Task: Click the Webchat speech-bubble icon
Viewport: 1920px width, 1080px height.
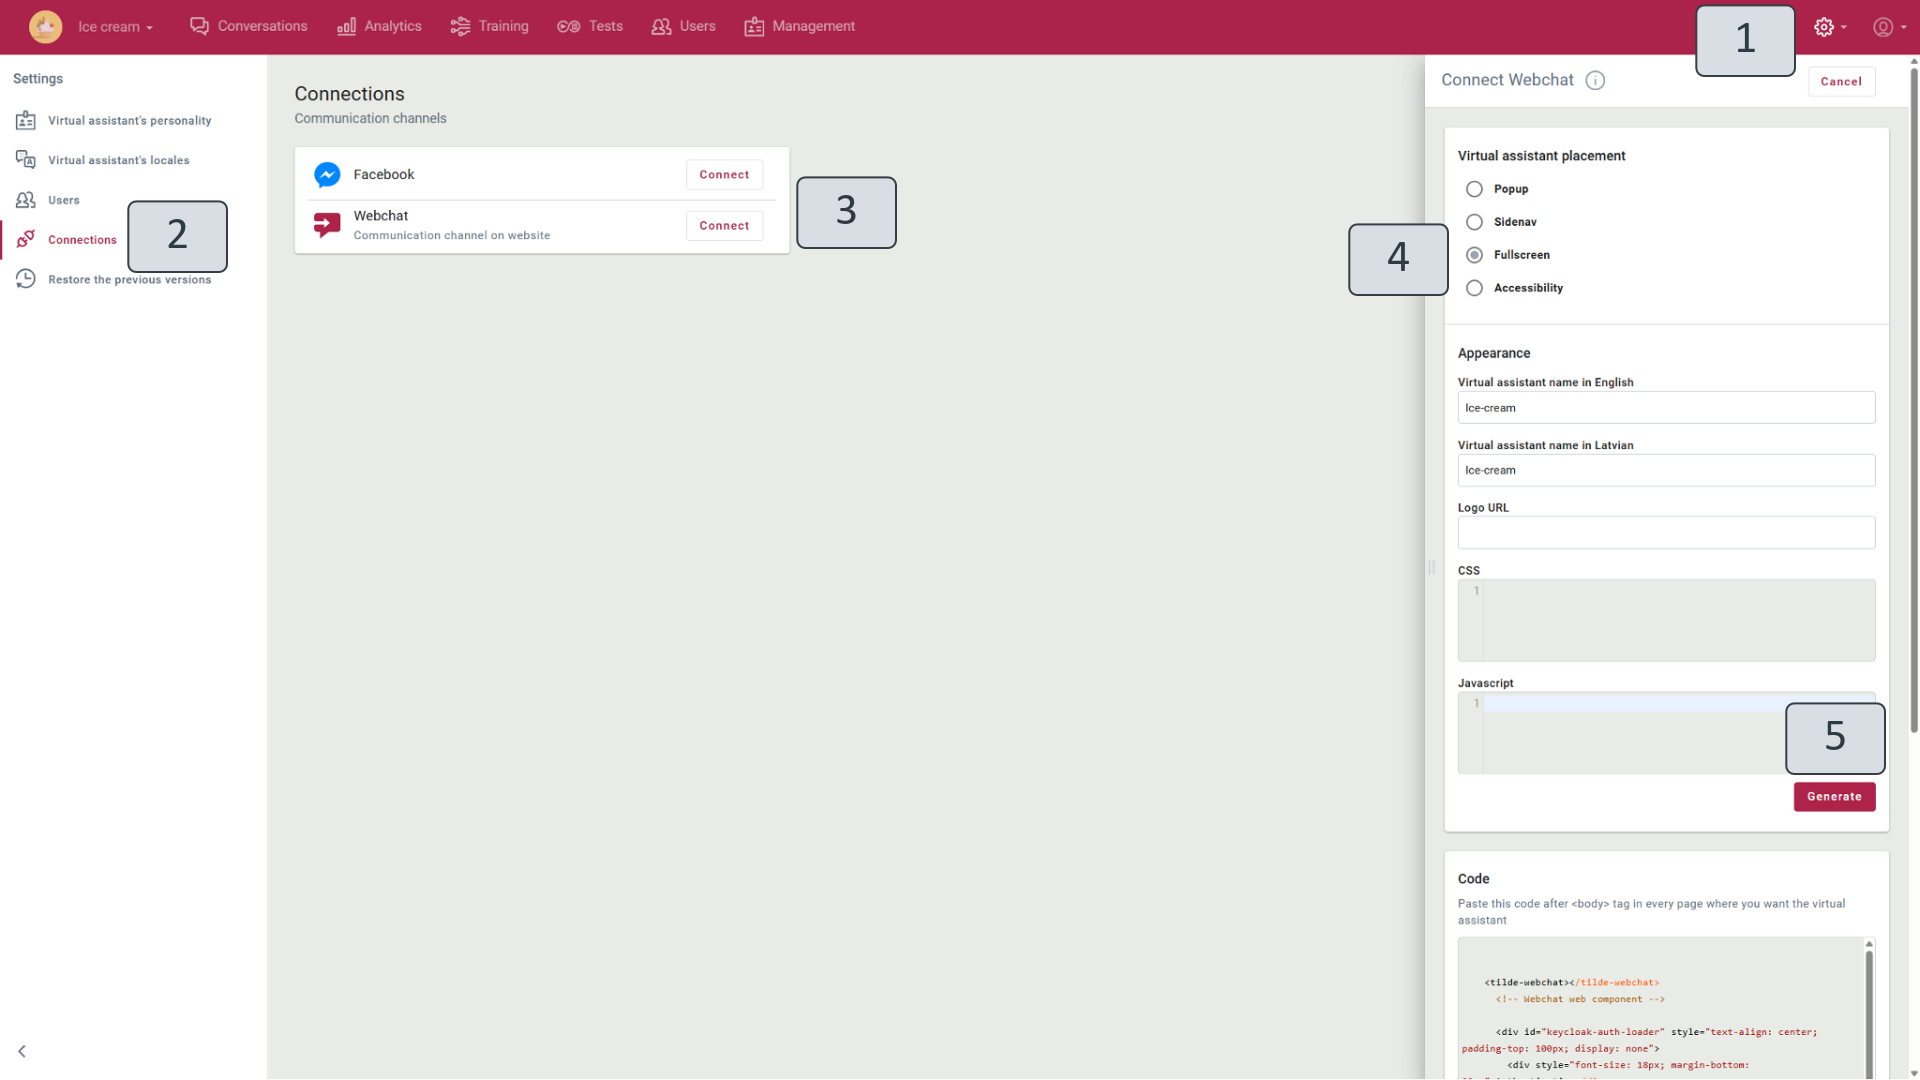Action: [326, 224]
